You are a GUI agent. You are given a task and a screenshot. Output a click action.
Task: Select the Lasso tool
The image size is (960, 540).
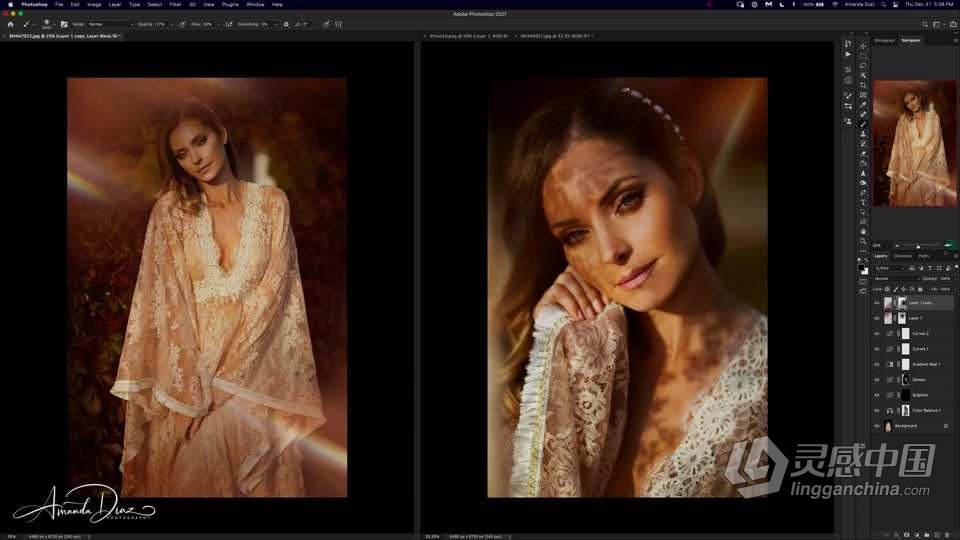863,66
